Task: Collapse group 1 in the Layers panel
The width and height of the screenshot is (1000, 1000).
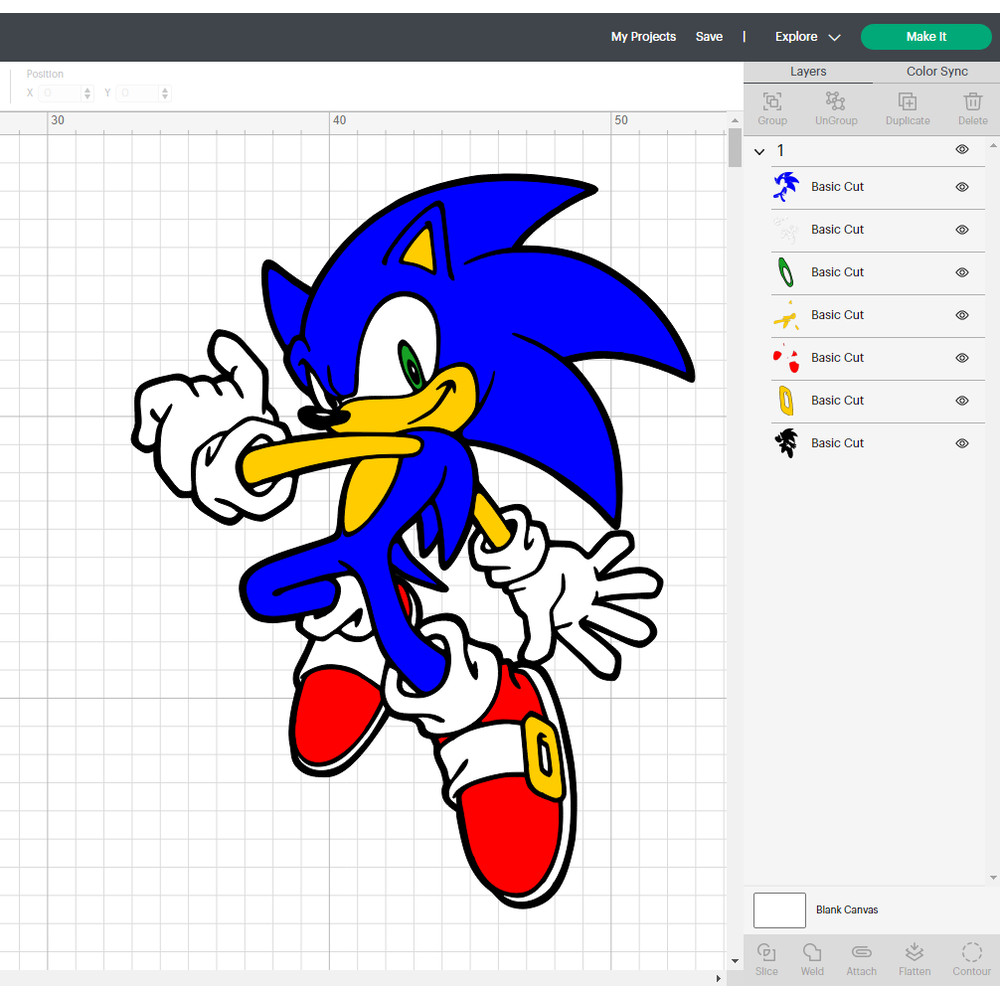Action: pyautogui.click(x=759, y=150)
